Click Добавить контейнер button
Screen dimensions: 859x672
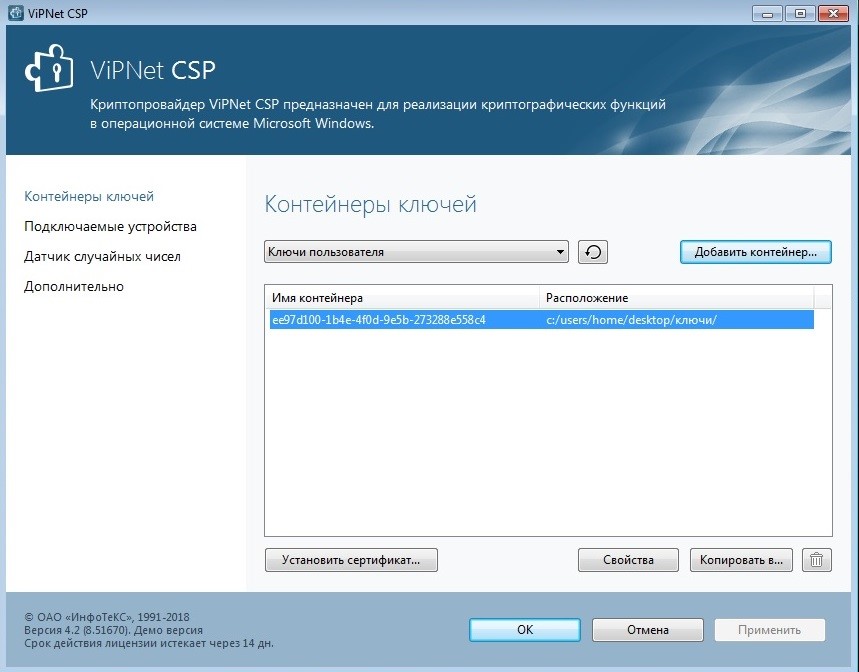[755, 252]
